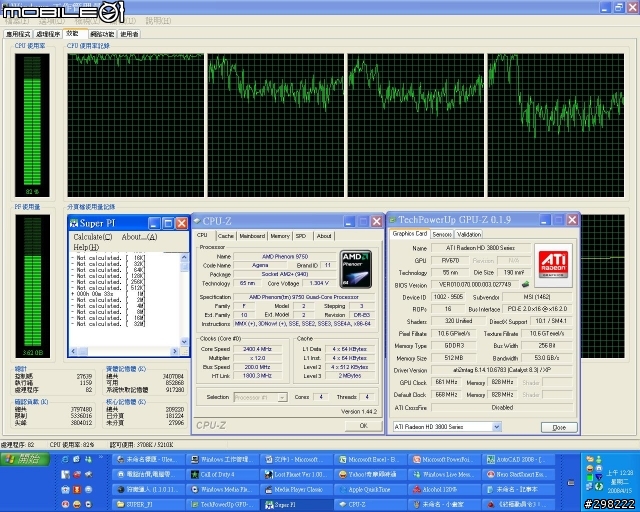Screen dimensions: 640x512
Task: Activate the Apple QuickTime taskbar button
Action: click(x=370, y=490)
